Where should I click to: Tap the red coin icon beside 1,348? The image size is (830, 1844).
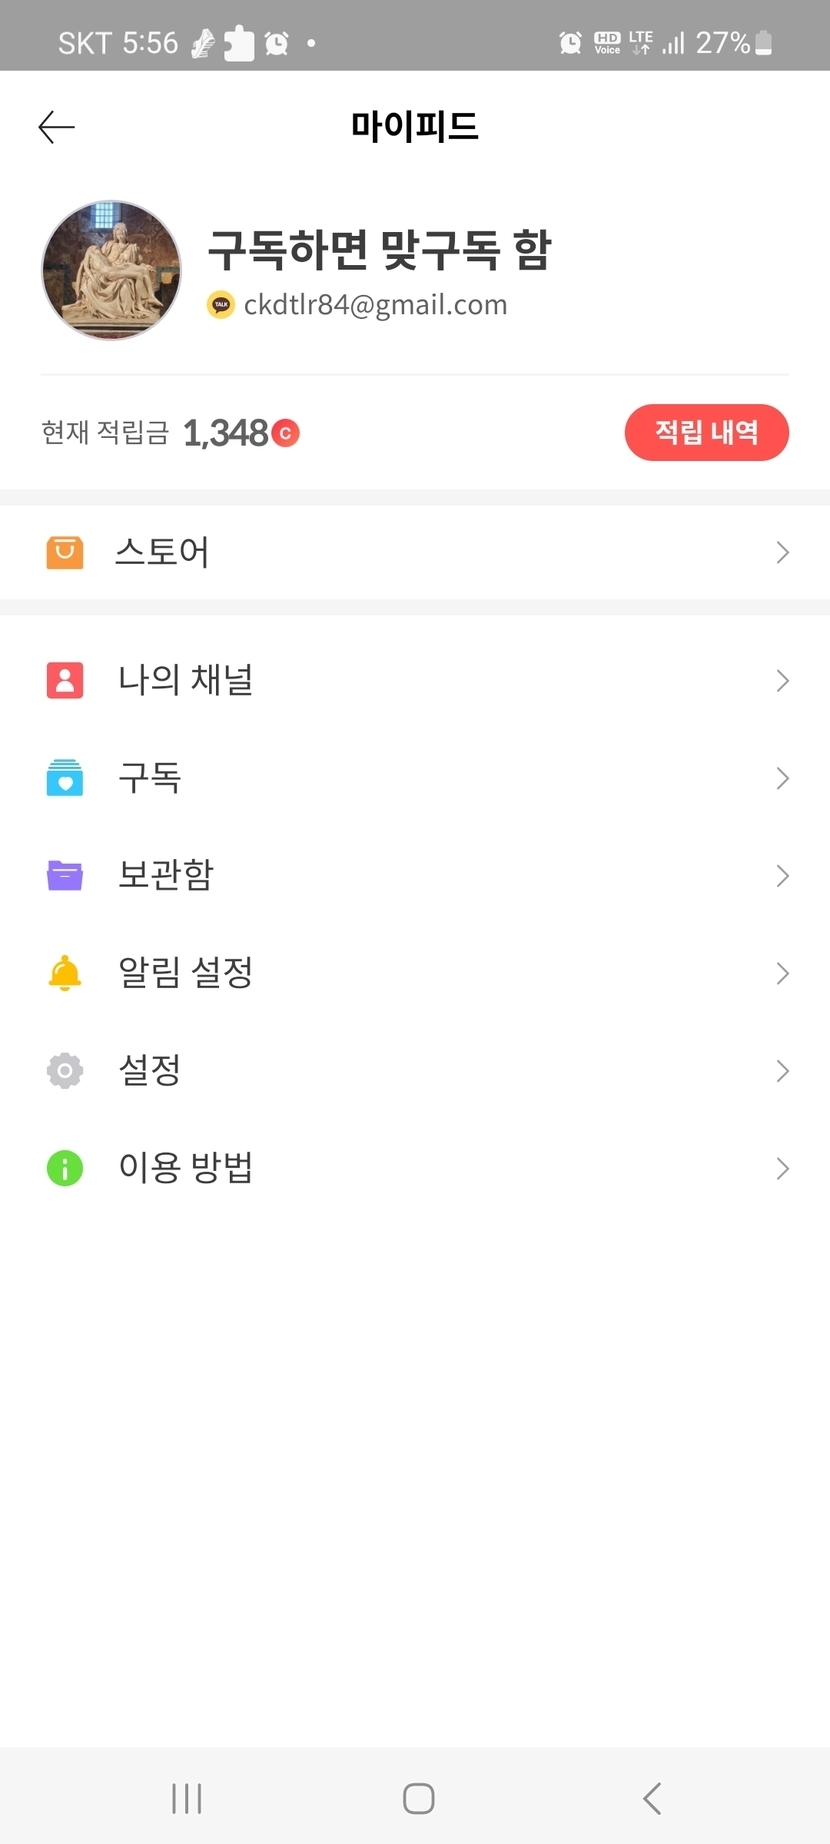pyautogui.click(x=286, y=433)
